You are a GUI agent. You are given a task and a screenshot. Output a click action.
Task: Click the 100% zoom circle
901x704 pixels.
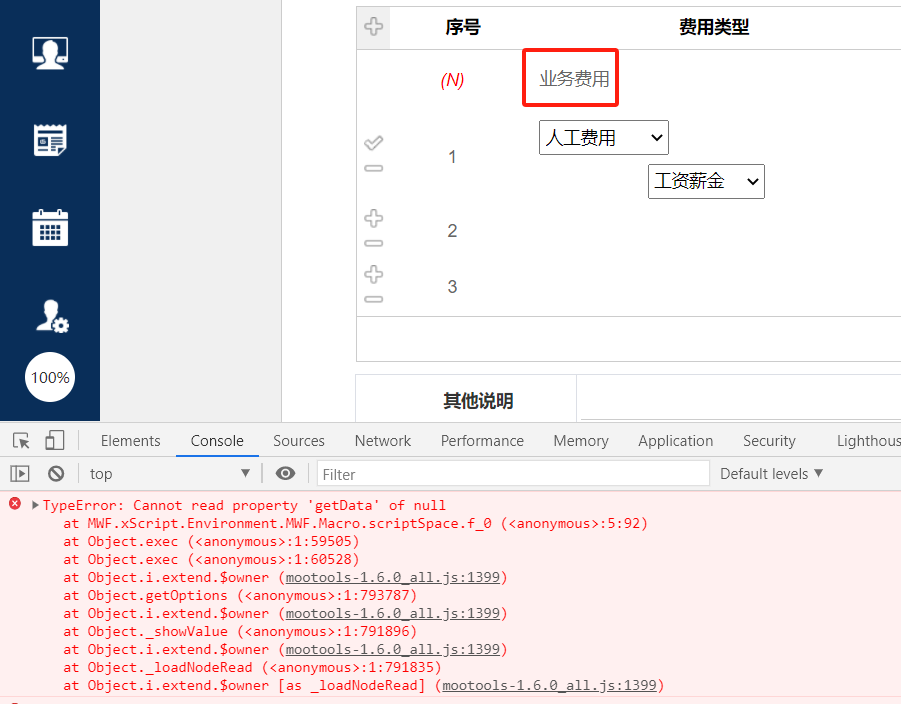50,377
